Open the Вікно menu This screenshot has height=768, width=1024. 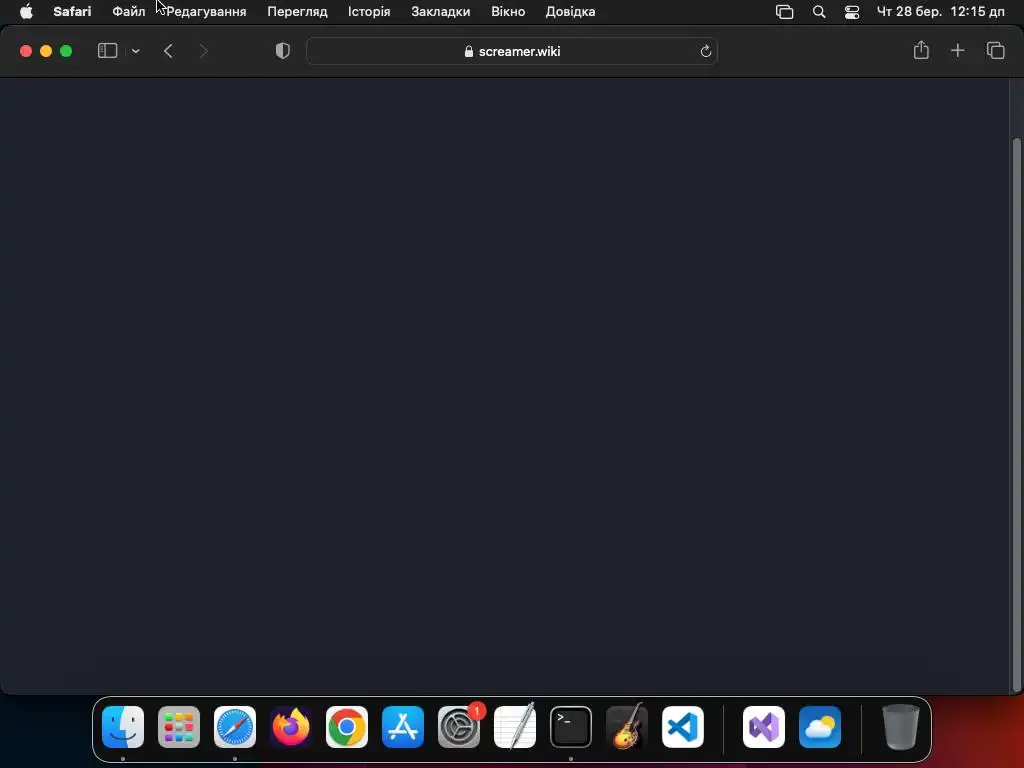508,12
